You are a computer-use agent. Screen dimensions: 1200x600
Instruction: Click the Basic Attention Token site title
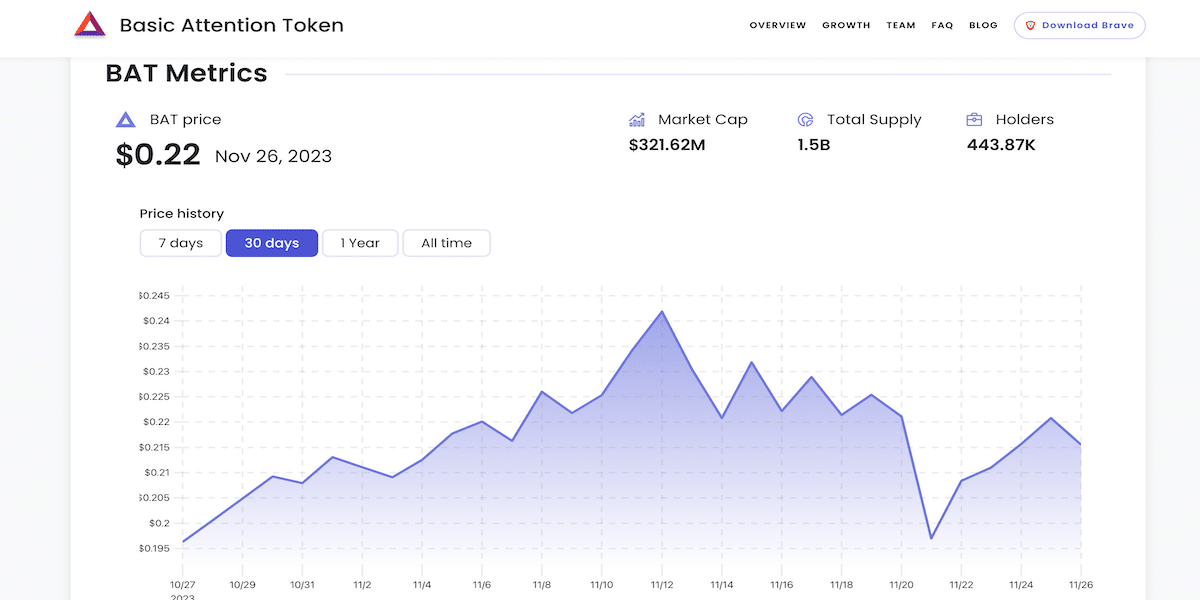[x=231, y=26]
